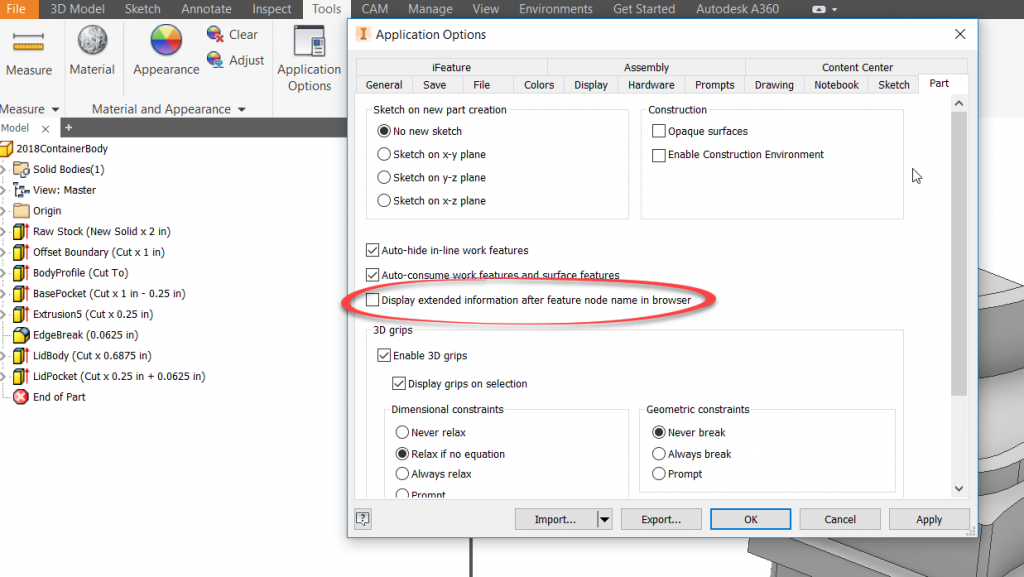Check Display extended information after feature node name
1024x577 pixels.
(374, 300)
